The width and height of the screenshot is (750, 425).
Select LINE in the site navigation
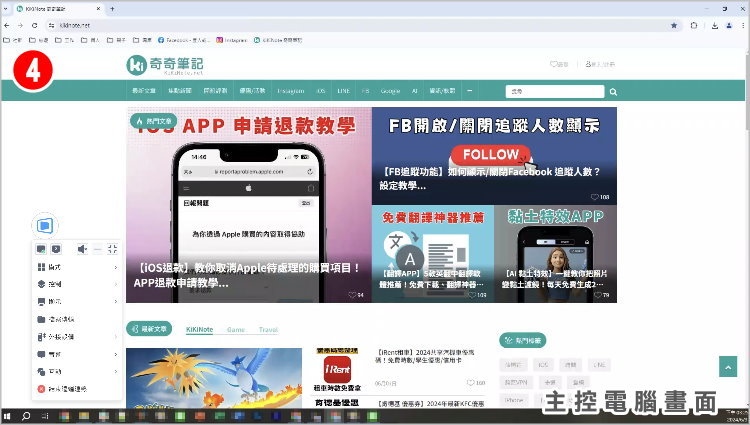coord(343,91)
